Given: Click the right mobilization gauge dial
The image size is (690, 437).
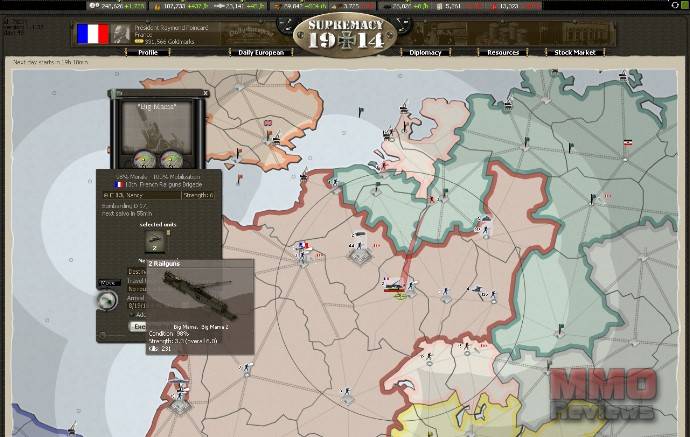Looking at the screenshot, I should click(x=172, y=159).
